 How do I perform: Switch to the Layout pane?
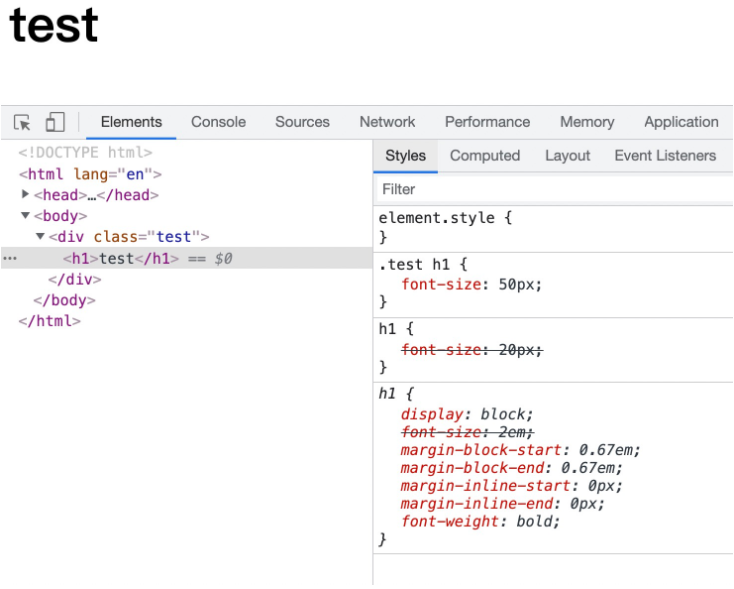click(x=567, y=156)
